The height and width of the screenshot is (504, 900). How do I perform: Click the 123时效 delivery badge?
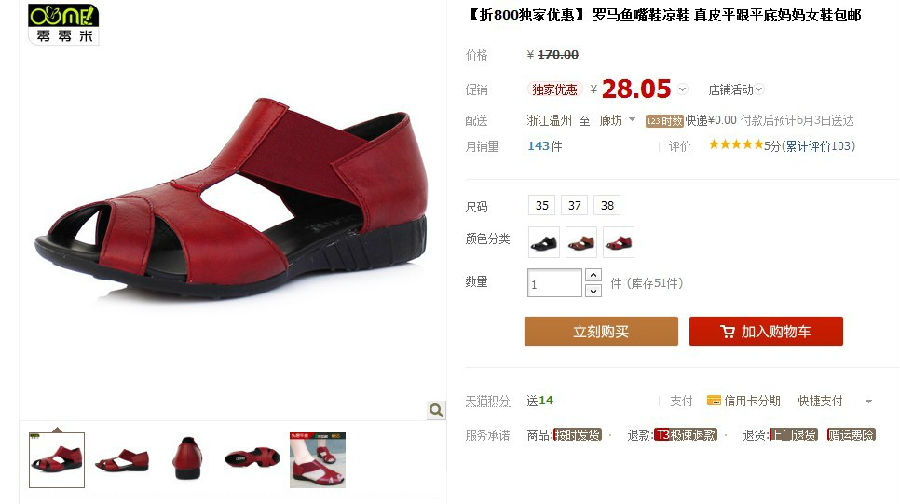665,121
